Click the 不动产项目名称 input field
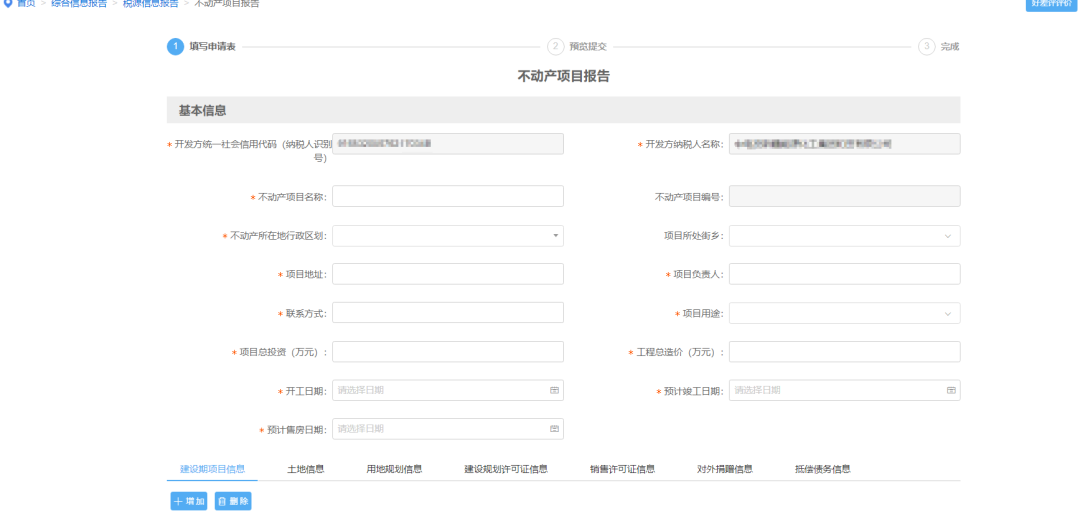Viewport: 1080px width, 516px height. point(447,196)
